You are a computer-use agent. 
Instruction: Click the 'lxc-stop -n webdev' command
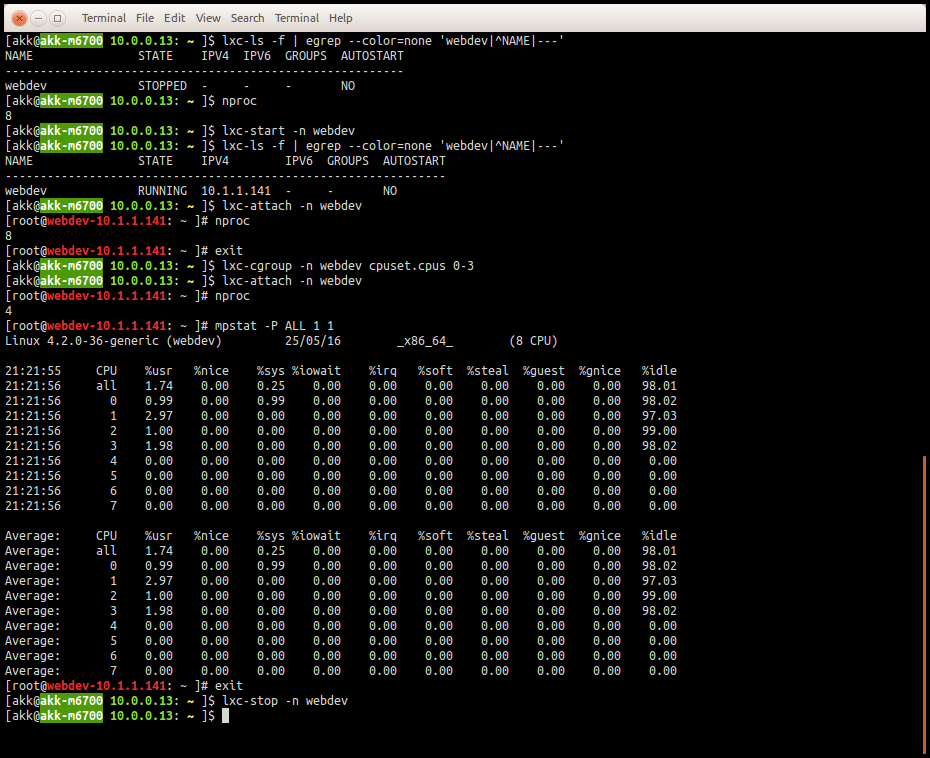285,700
